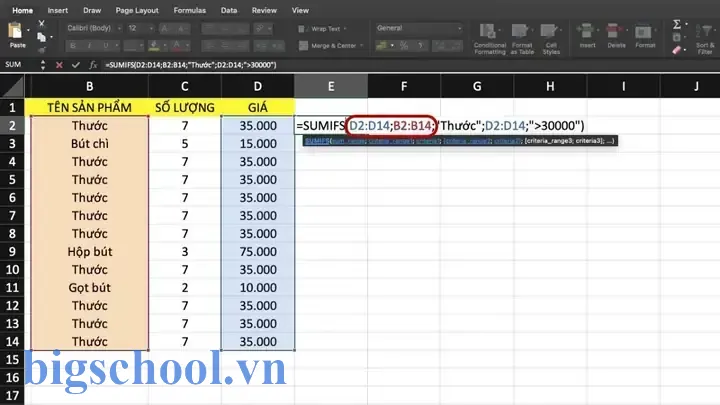Click cell with value 75.000
The width and height of the screenshot is (720, 405).
coord(258,252)
